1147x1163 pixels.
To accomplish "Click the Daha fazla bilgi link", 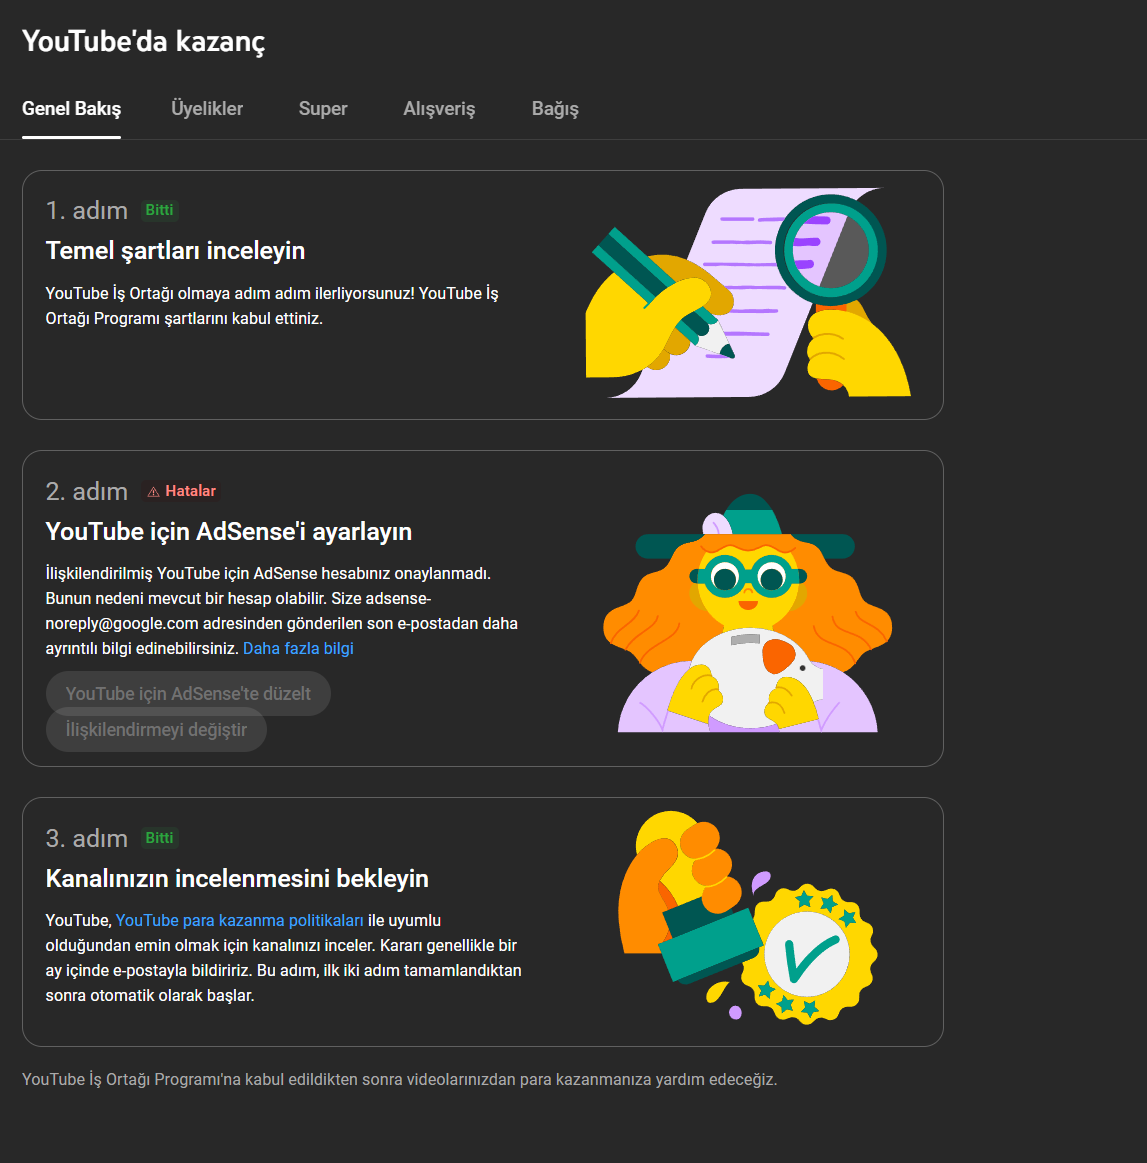I will click(x=298, y=648).
